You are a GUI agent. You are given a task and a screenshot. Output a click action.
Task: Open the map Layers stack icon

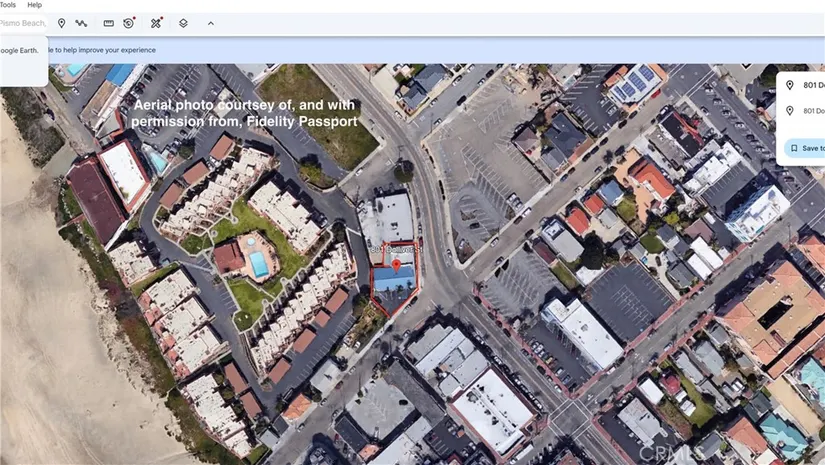point(183,23)
